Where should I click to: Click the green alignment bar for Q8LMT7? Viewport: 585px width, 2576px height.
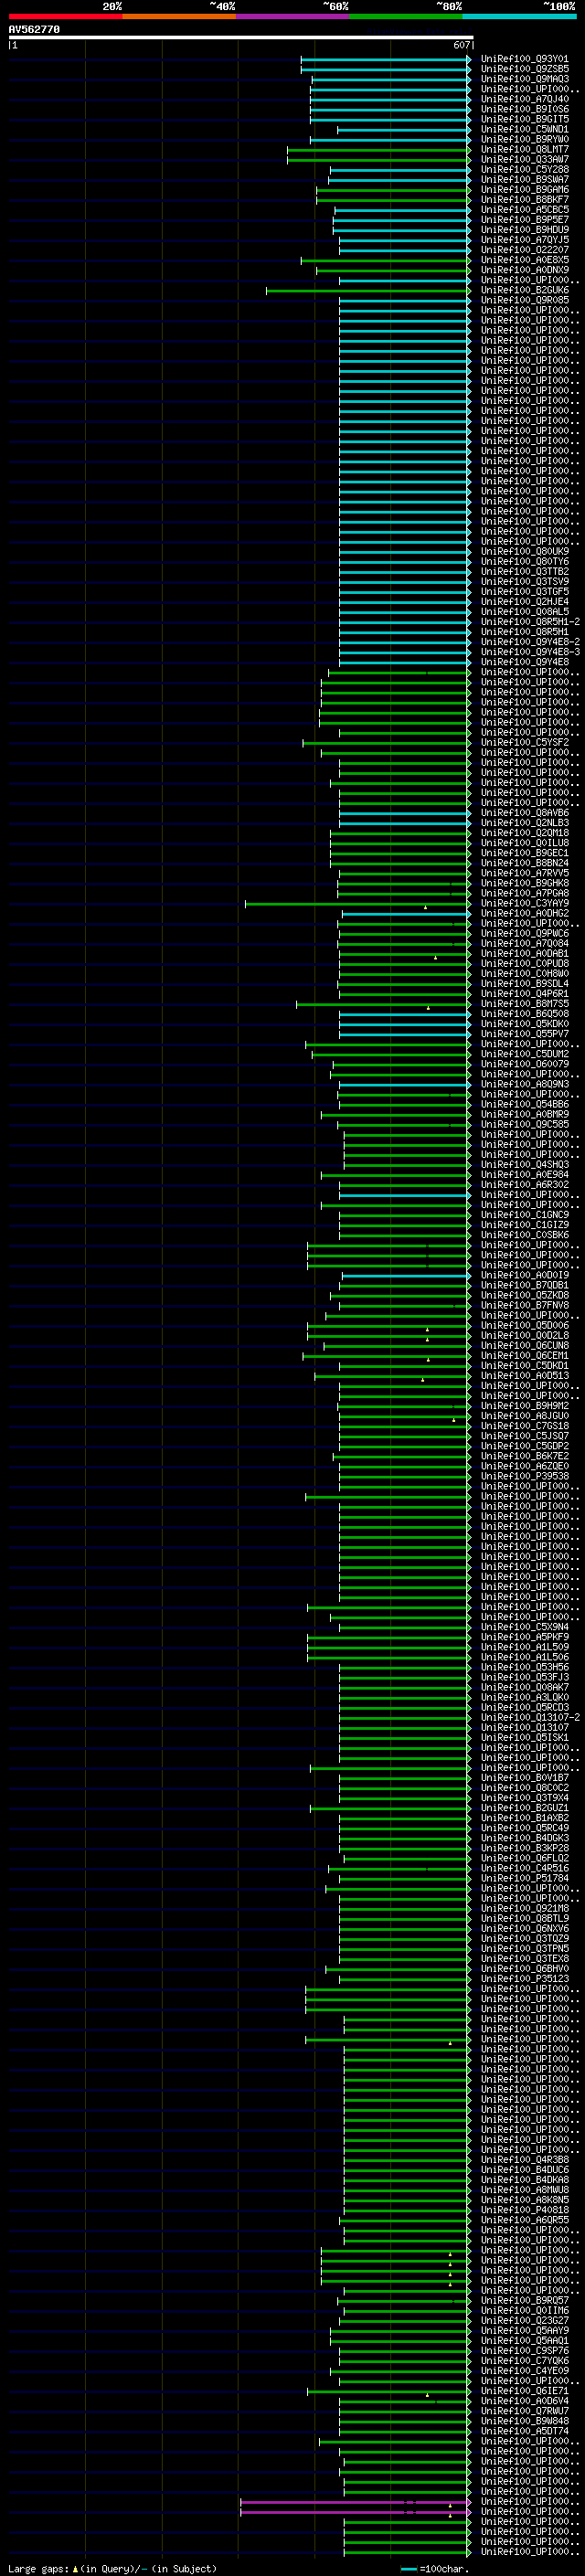pyautogui.click(x=379, y=150)
